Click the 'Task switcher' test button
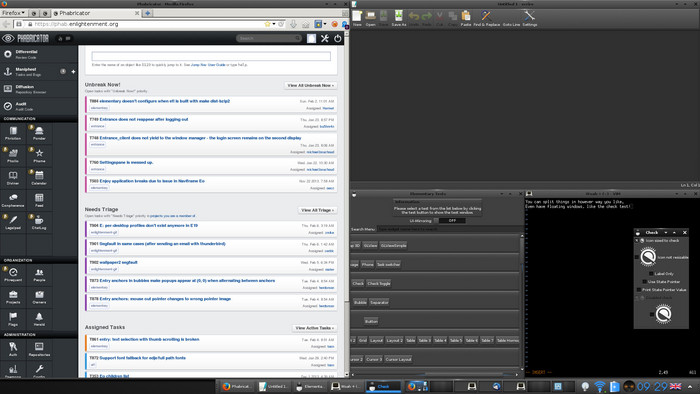This screenshot has width=700, height=394. (x=388, y=265)
